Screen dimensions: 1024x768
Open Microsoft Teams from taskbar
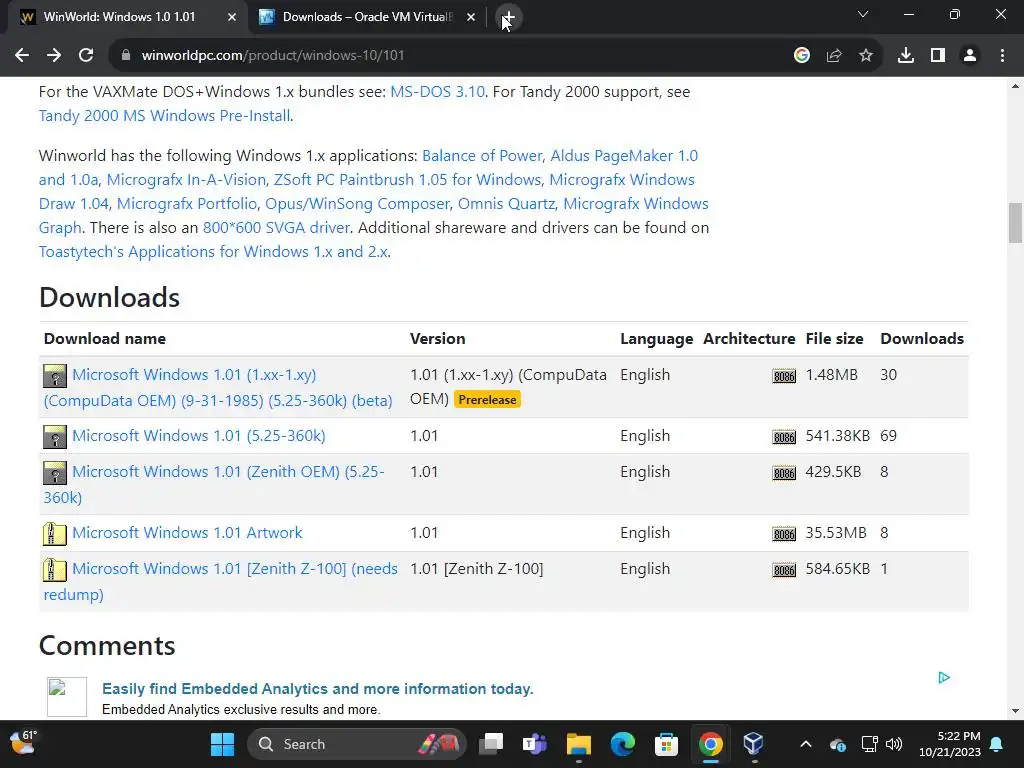[x=535, y=744]
